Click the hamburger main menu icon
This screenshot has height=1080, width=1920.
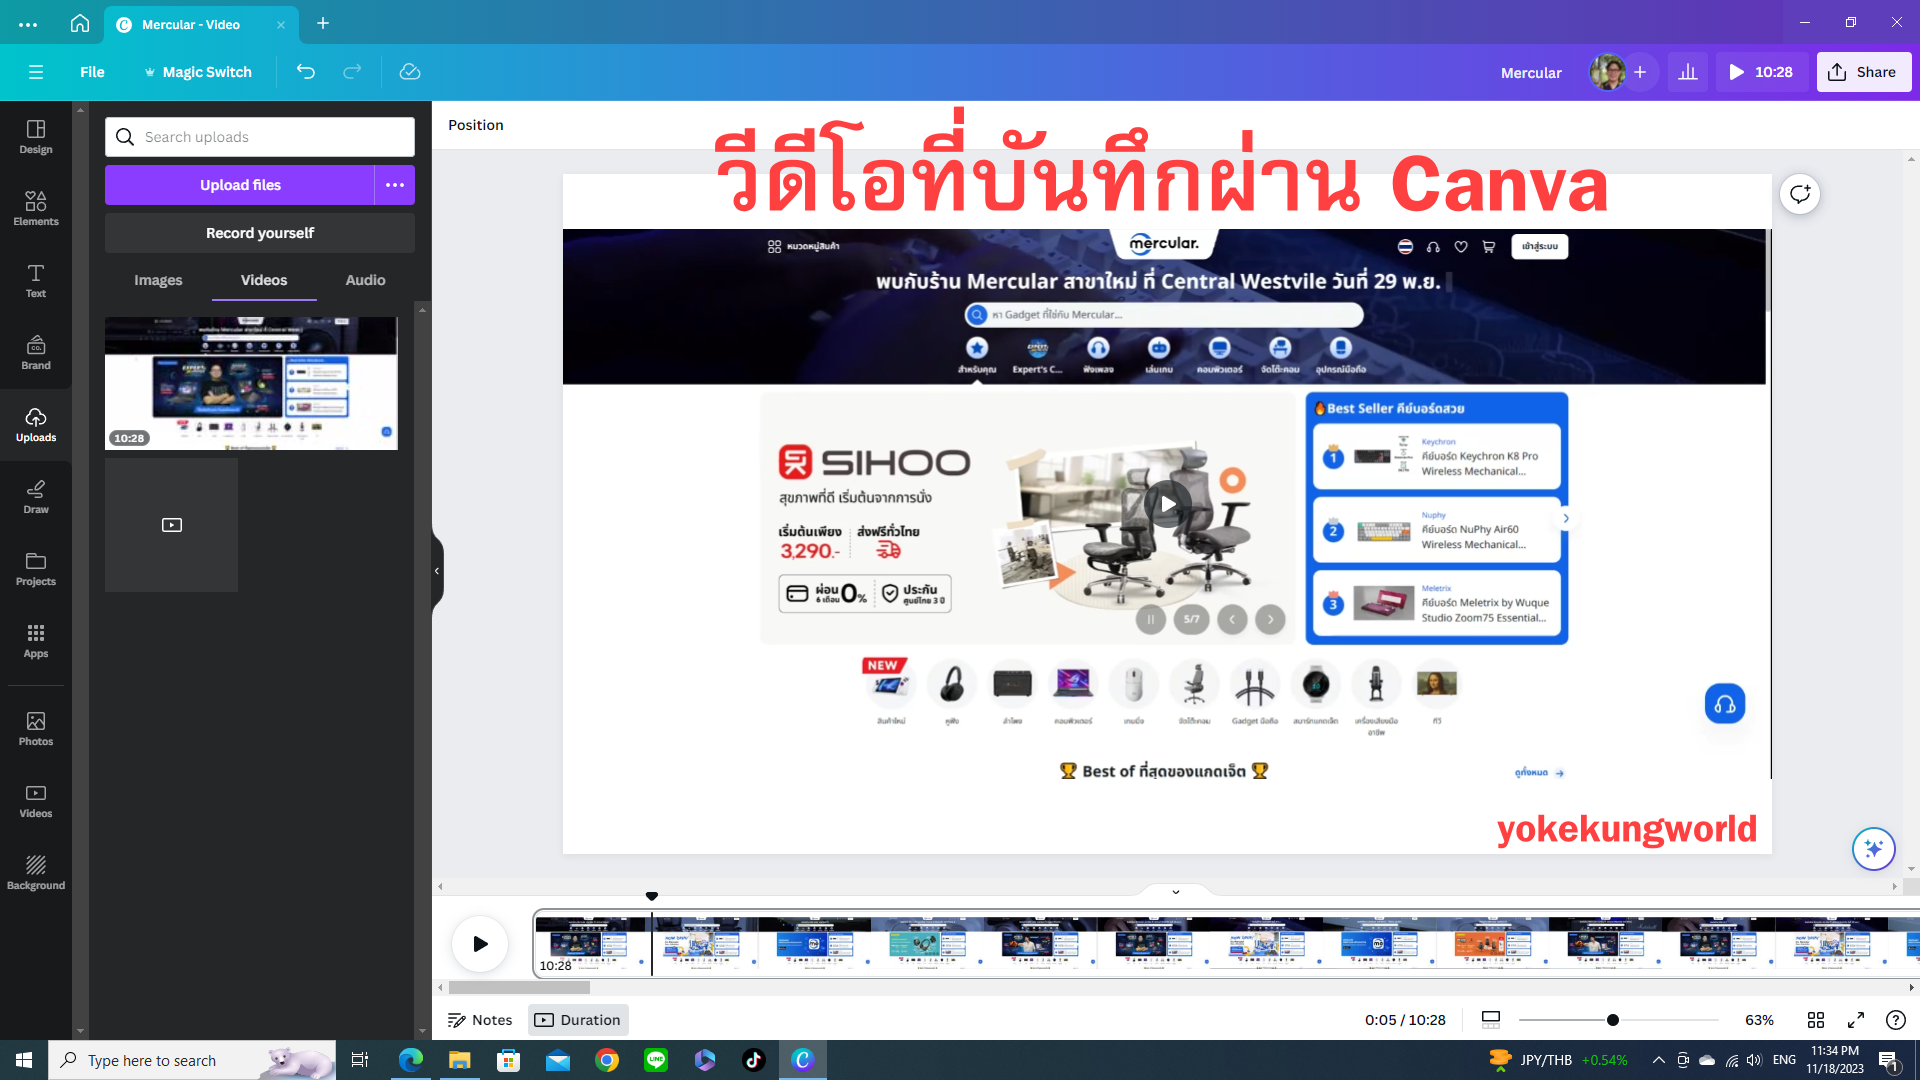(36, 72)
